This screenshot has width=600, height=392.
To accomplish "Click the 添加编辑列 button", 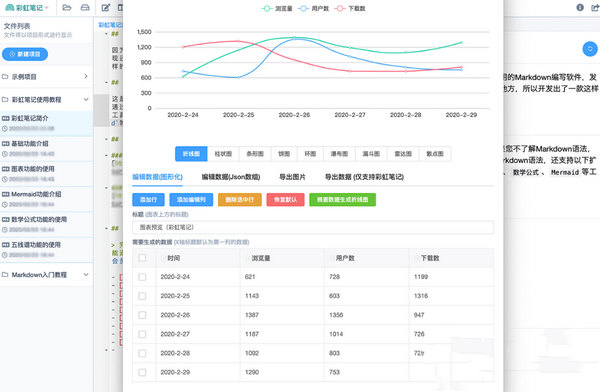I will tap(191, 199).
